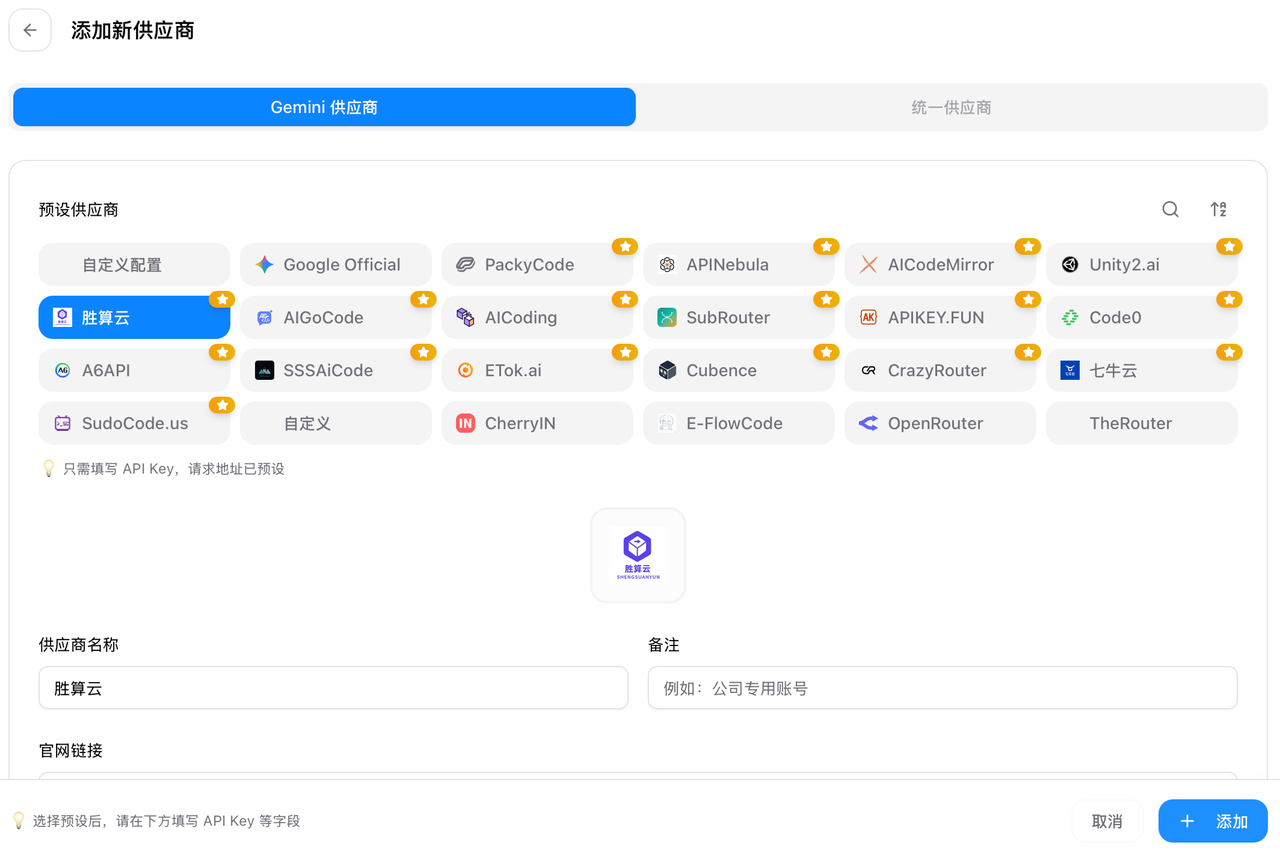
Task: Choose the AICoding preset
Action: [537, 318]
